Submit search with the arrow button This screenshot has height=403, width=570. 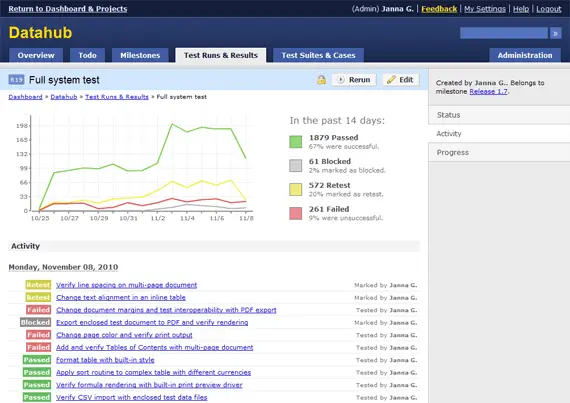pyautogui.click(x=555, y=33)
